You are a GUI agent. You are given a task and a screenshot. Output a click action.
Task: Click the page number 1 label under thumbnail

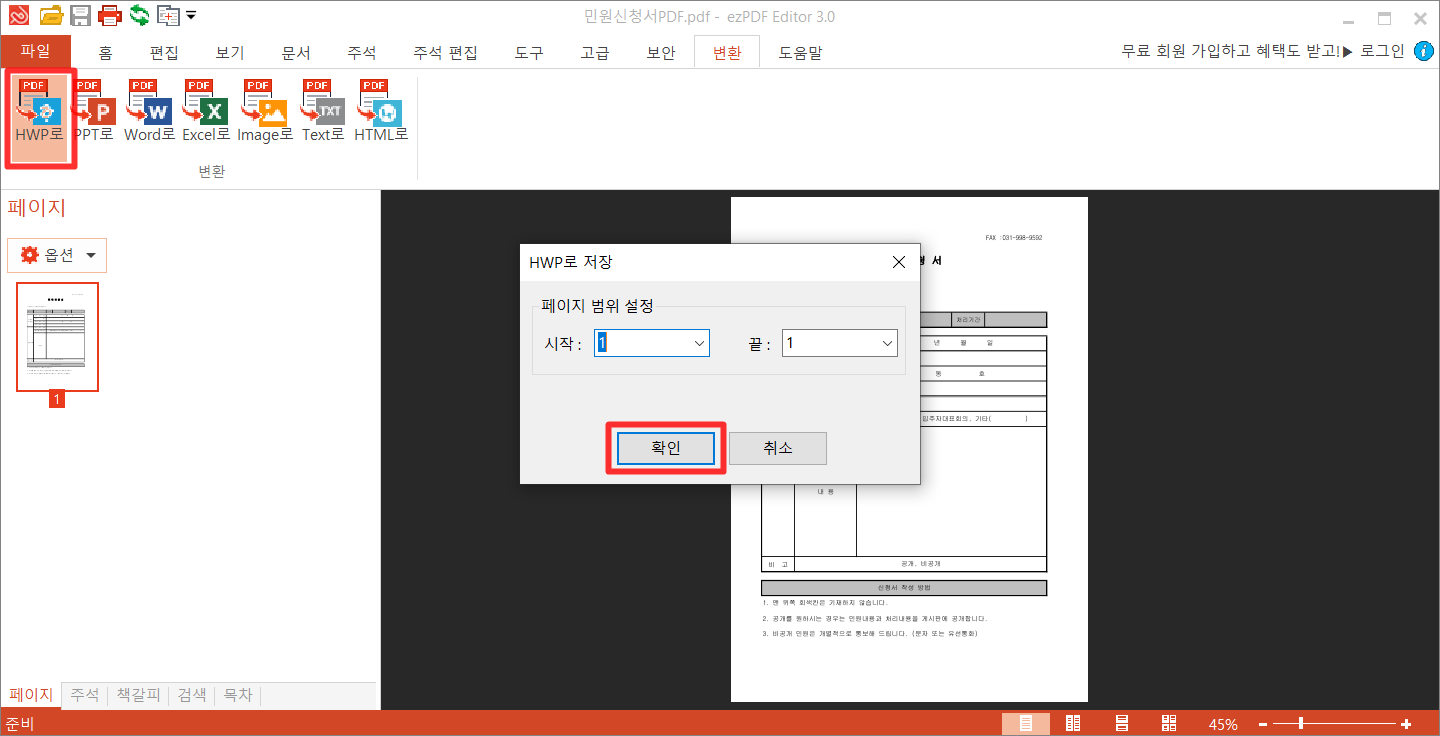pos(57,399)
